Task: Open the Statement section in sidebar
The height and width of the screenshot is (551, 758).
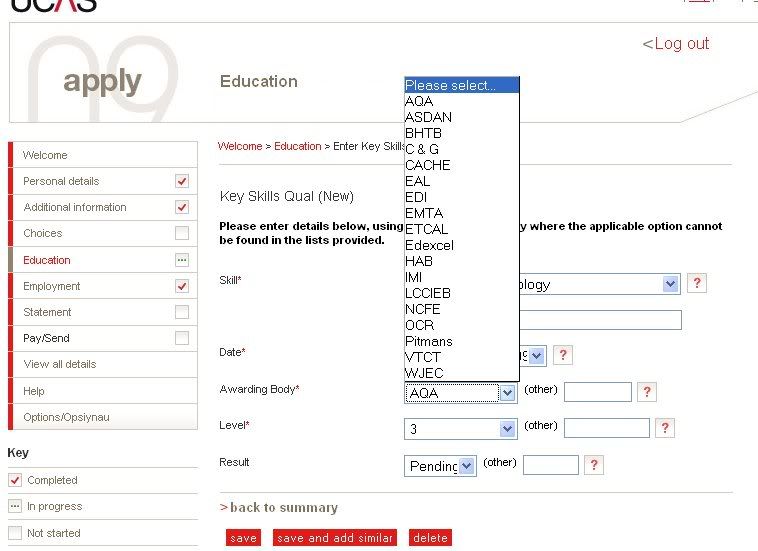Action: [50, 312]
